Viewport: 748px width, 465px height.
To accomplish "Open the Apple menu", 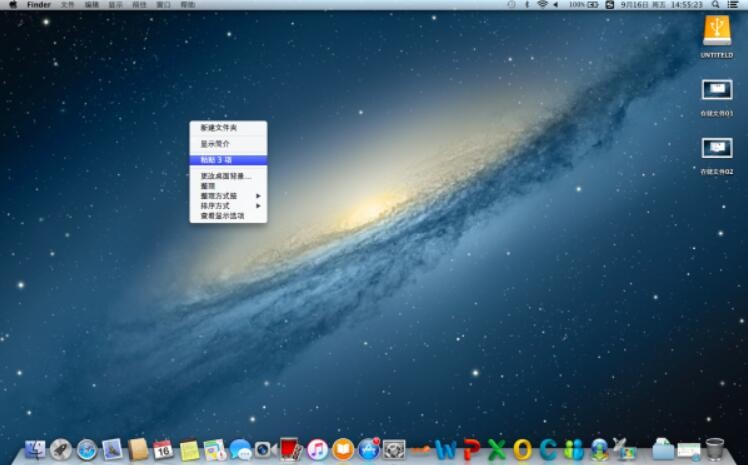I will [13, 5].
